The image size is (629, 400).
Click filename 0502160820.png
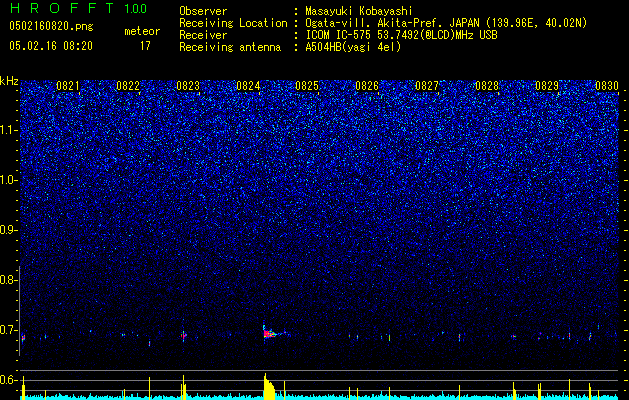(x=51, y=26)
